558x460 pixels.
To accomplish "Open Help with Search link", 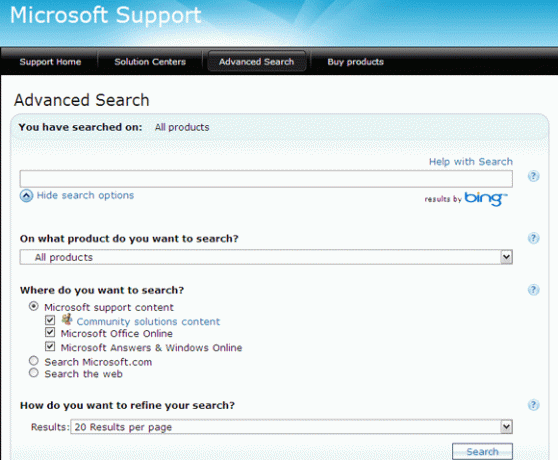I will point(471,162).
